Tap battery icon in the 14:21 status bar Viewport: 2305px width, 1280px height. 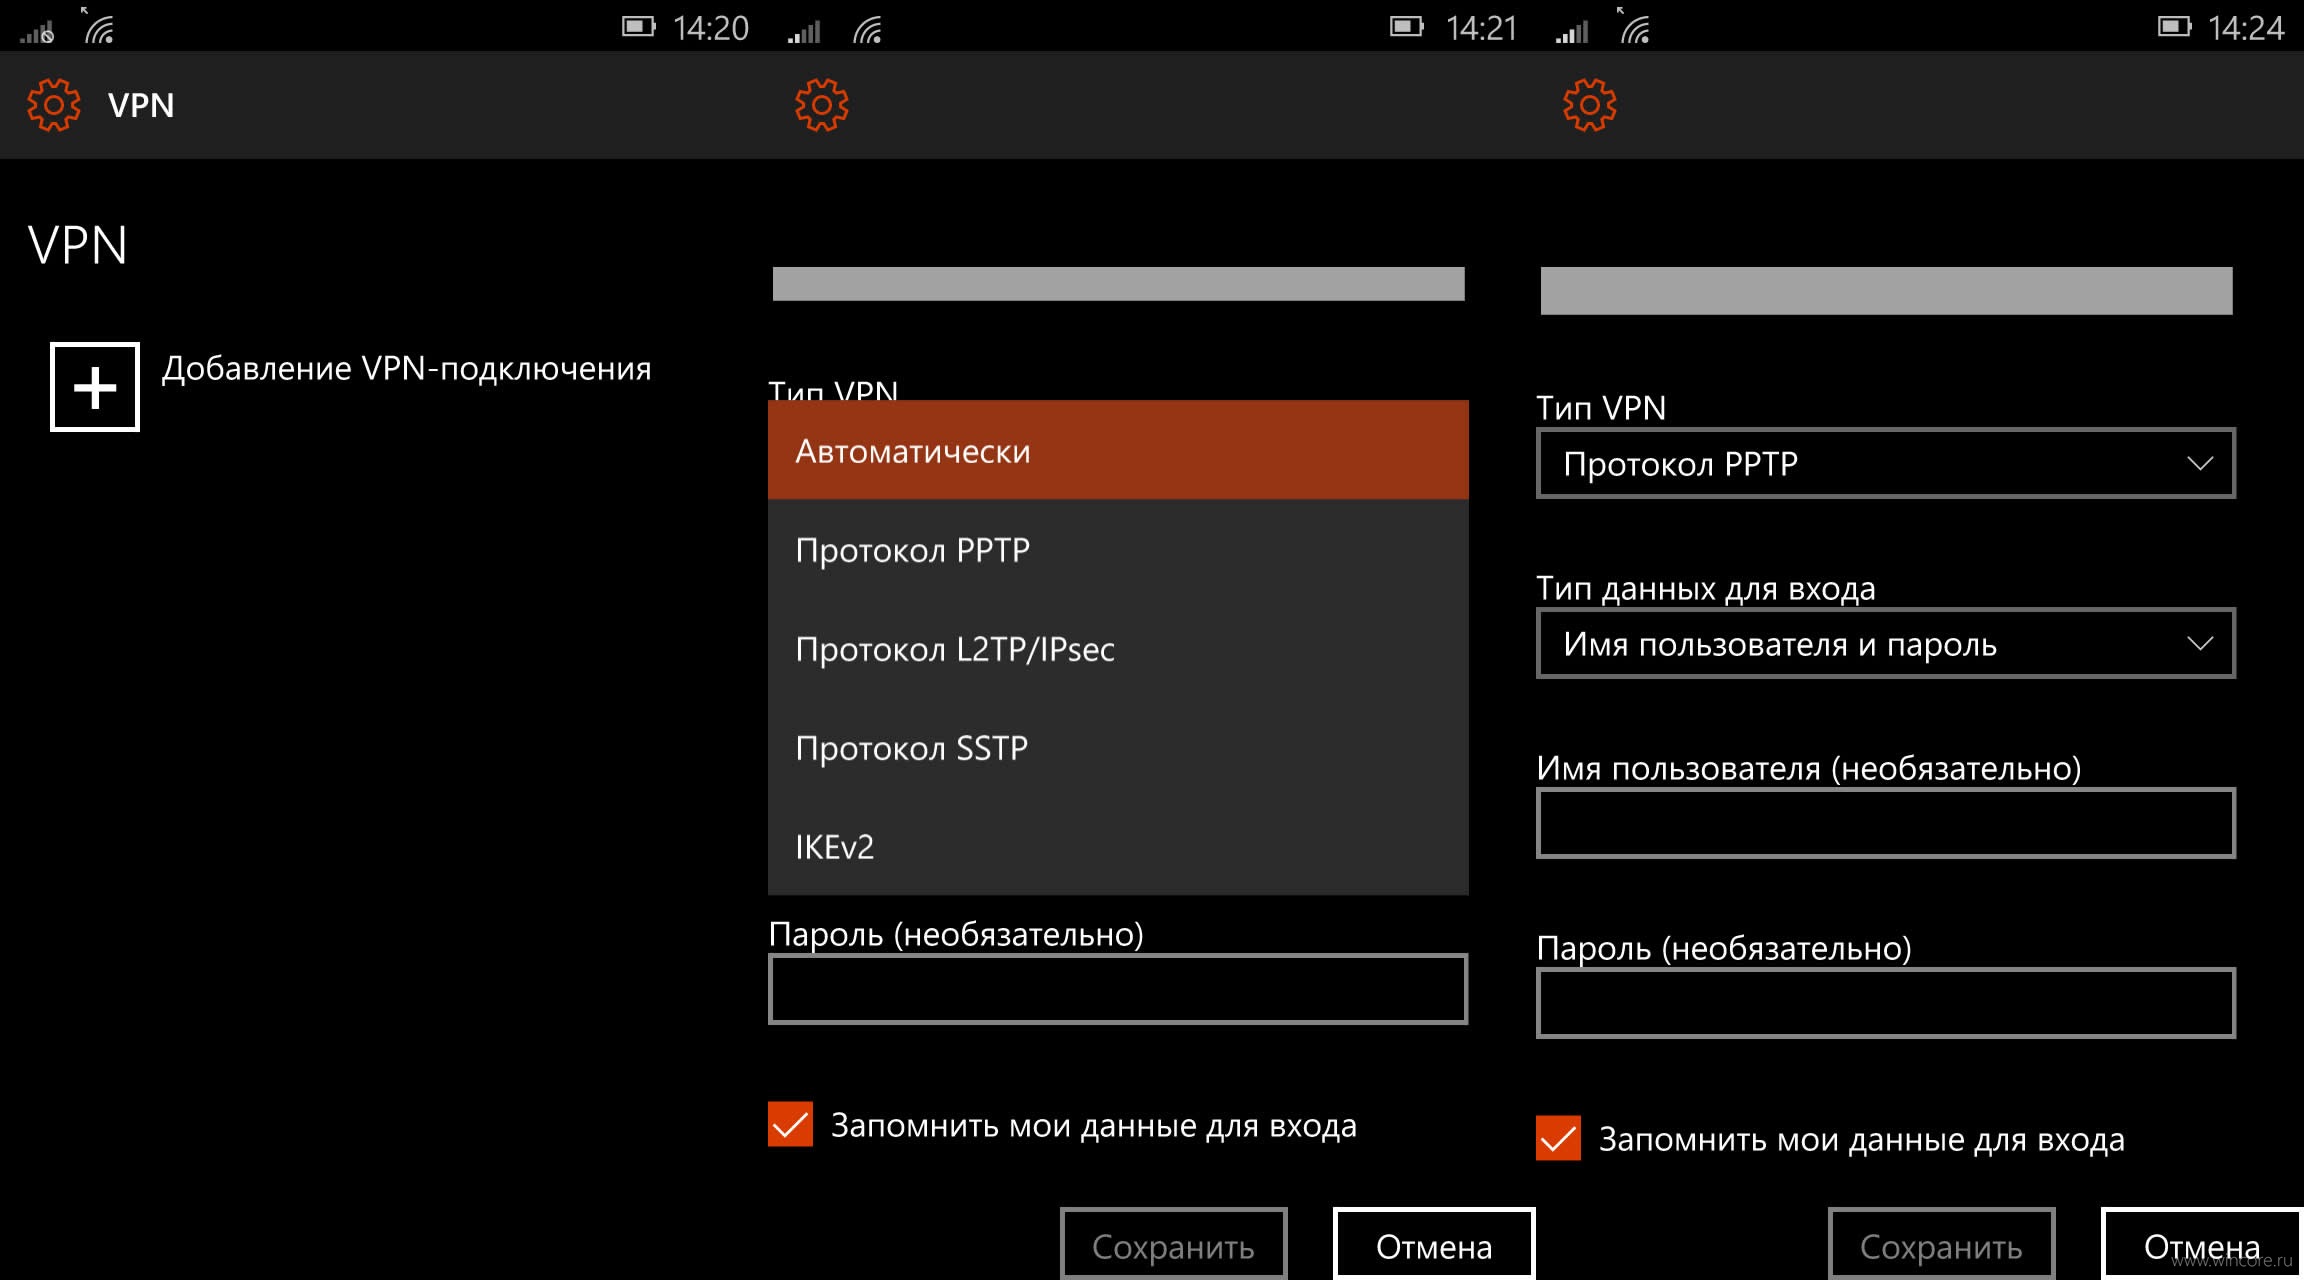[1406, 27]
